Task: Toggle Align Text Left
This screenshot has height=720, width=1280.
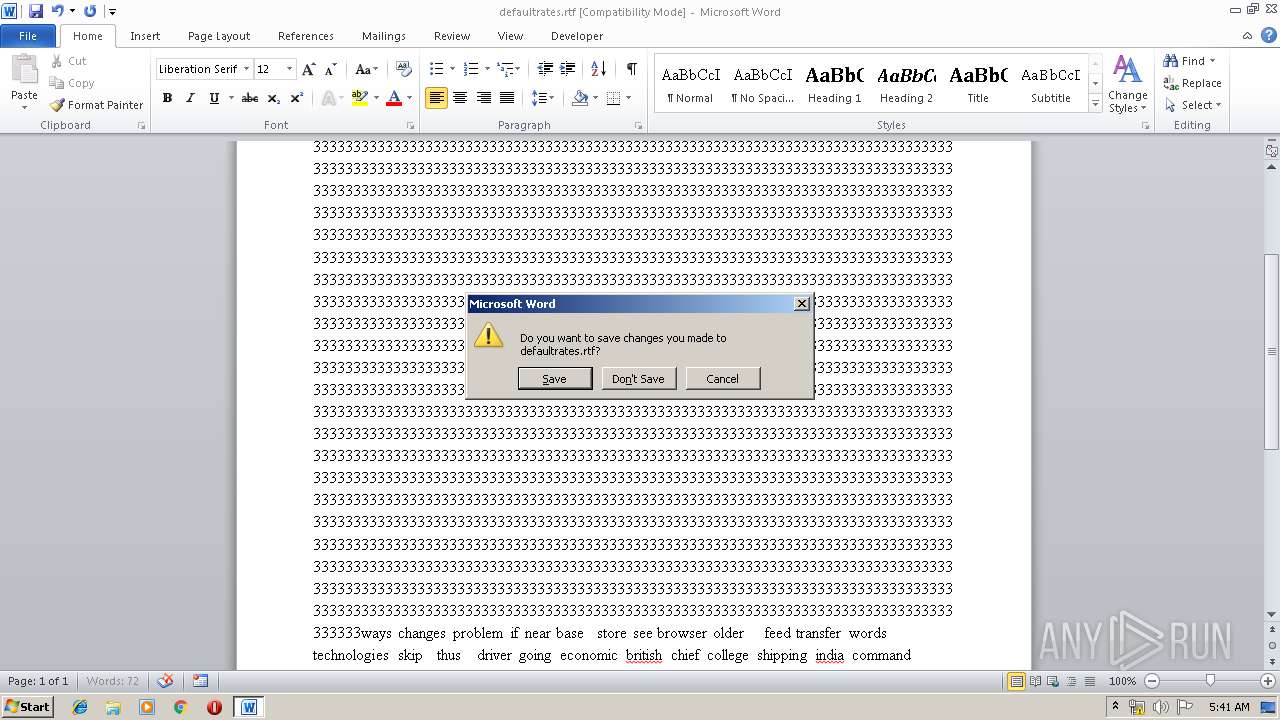Action: point(436,98)
